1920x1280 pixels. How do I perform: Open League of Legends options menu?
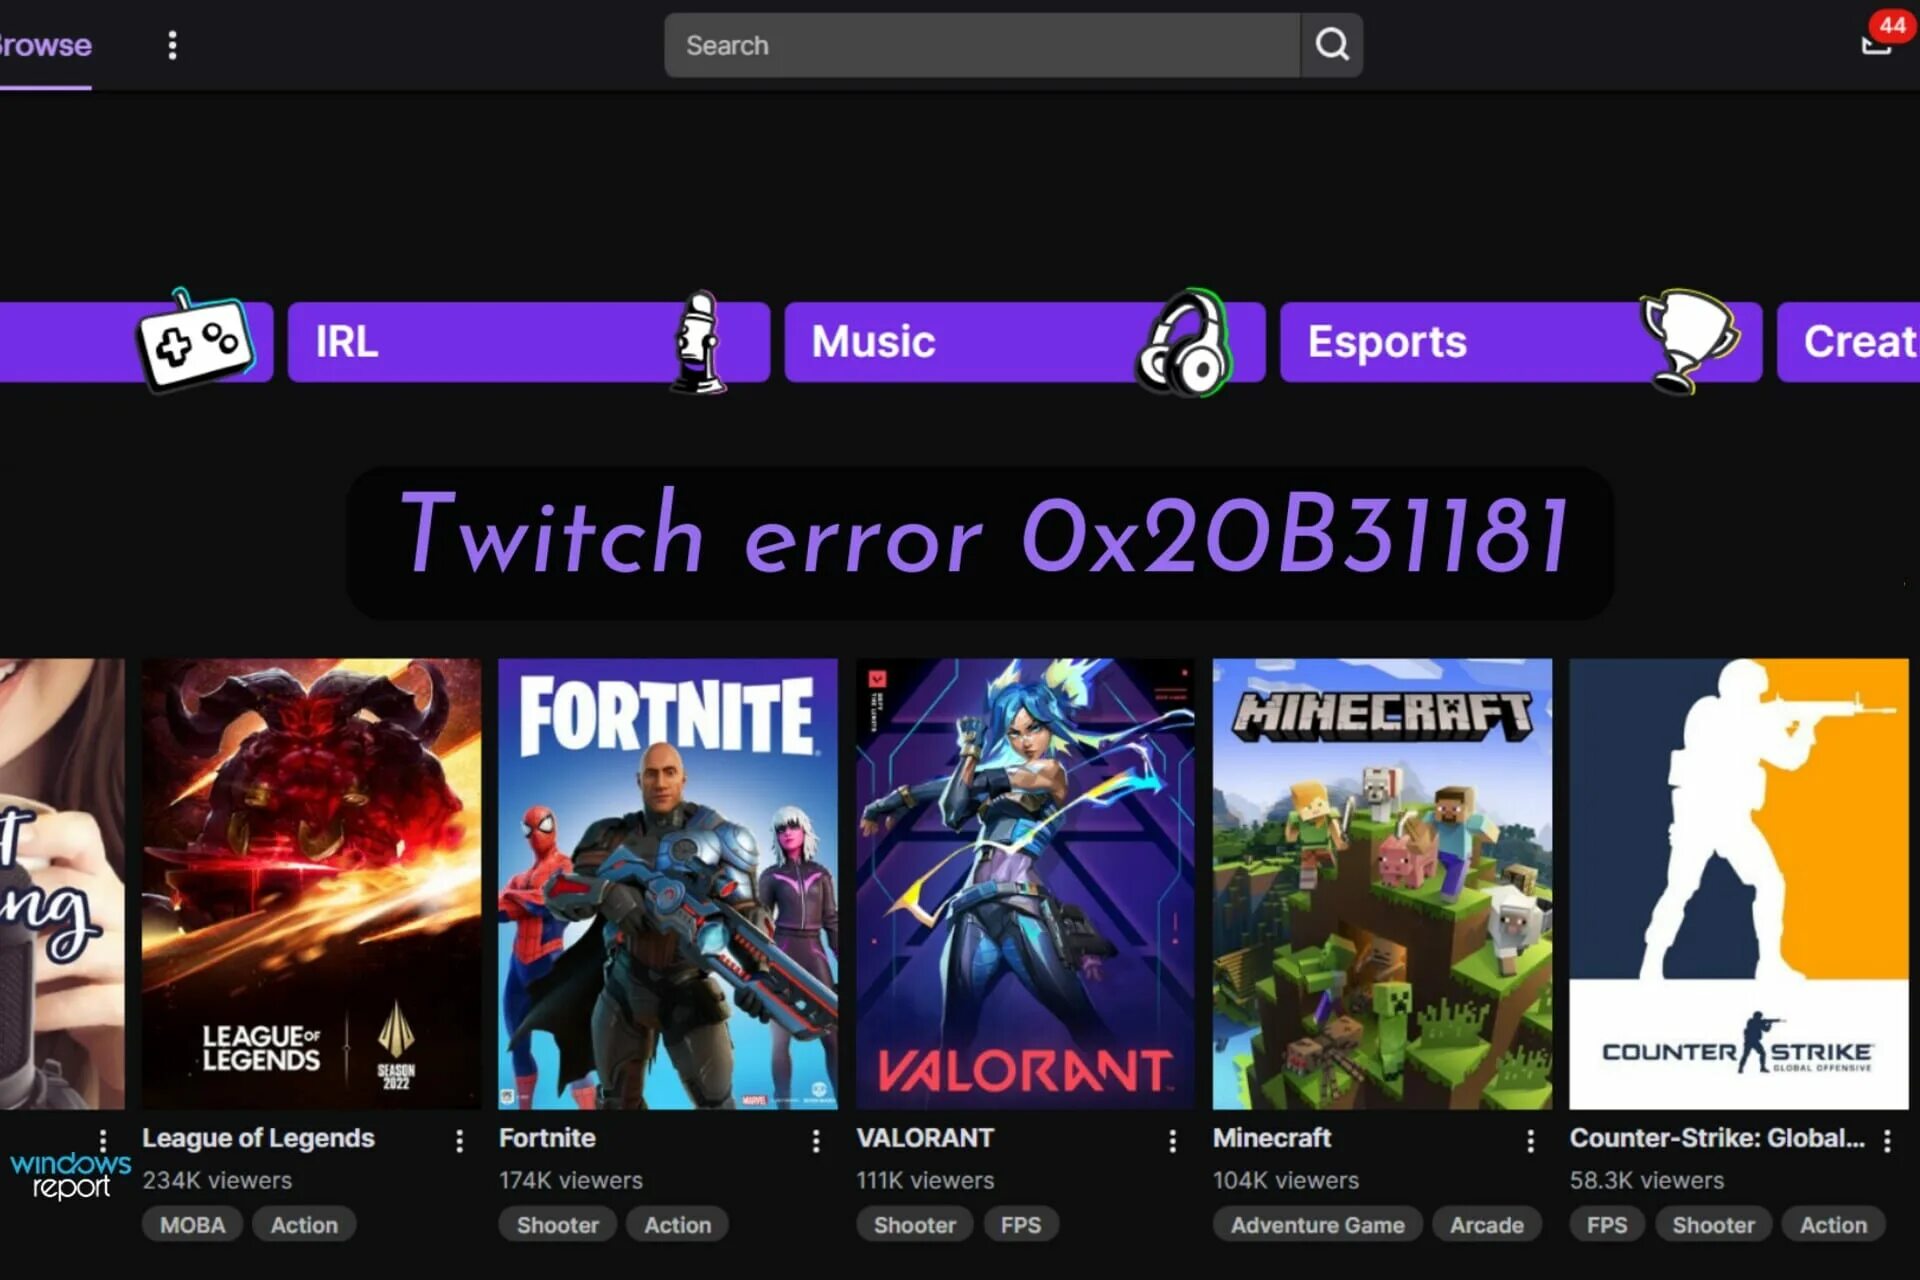[459, 1141]
